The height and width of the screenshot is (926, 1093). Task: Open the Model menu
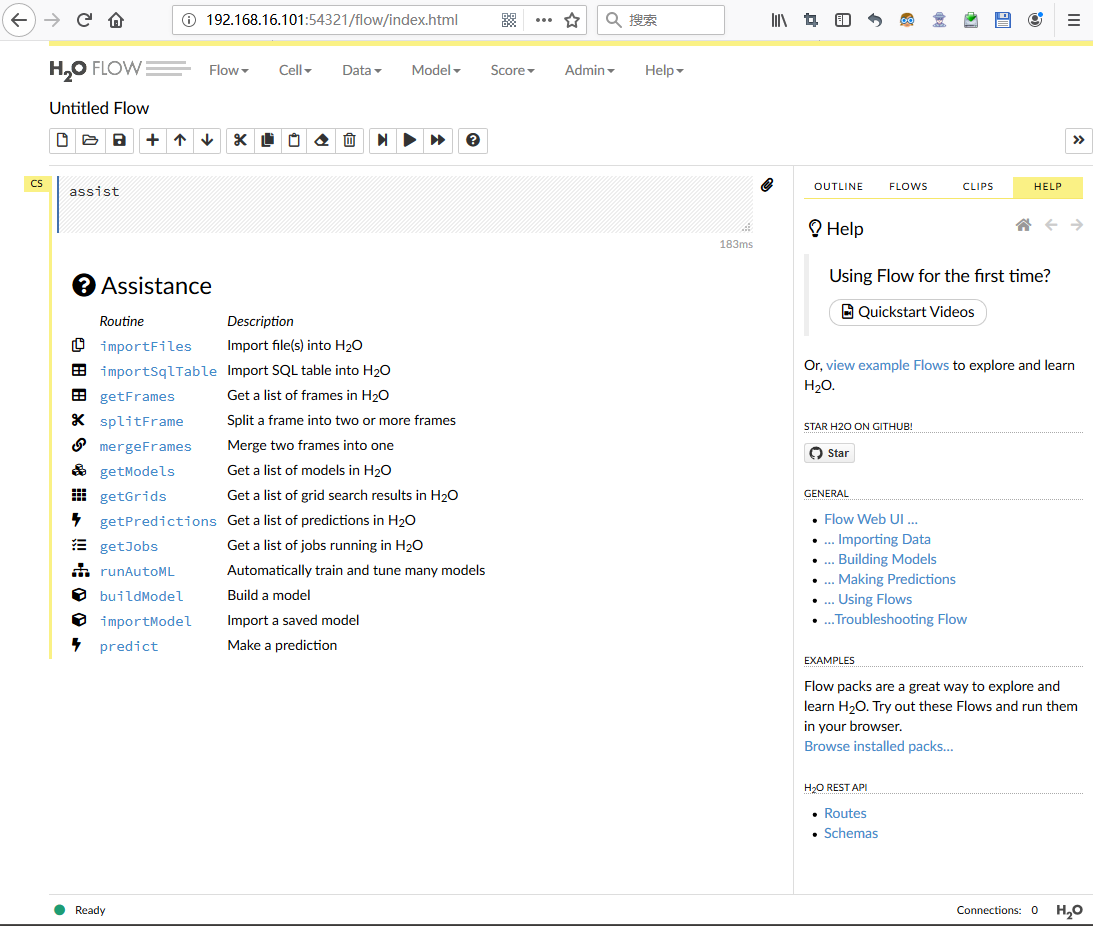pyautogui.click(x=436, y=70)
